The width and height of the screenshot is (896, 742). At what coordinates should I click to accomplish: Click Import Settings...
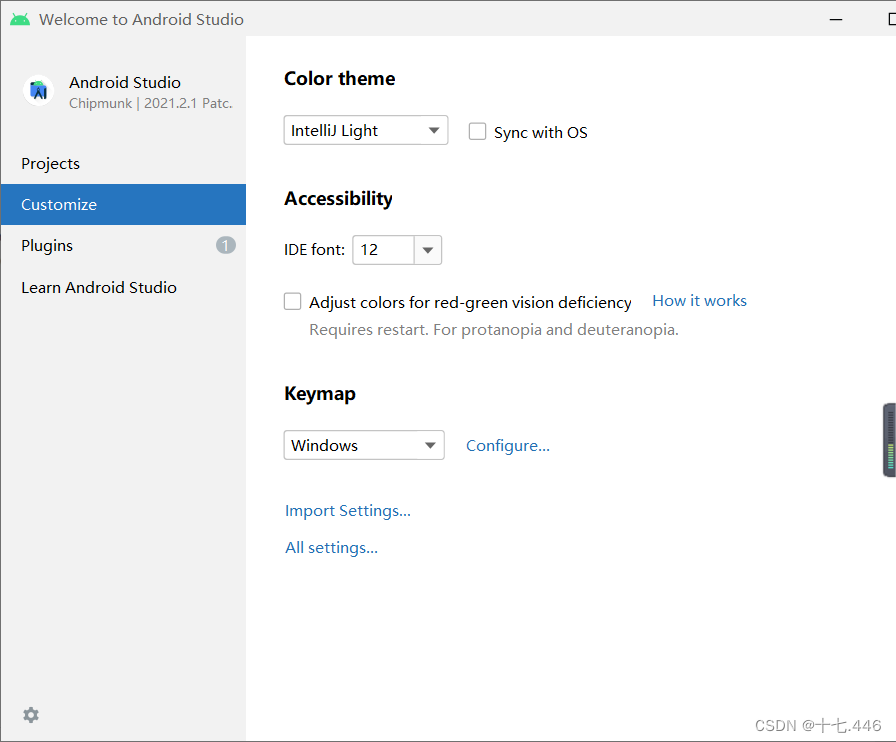(x=347, y=510)
